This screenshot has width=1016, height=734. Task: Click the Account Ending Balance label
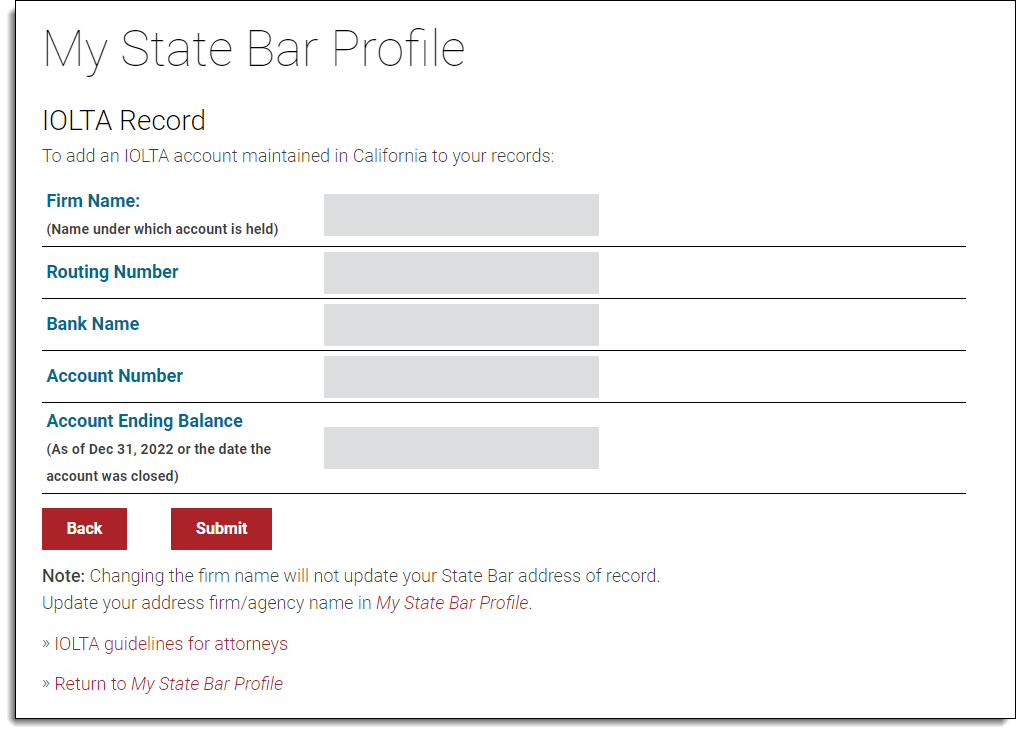(x=144, y=421)
